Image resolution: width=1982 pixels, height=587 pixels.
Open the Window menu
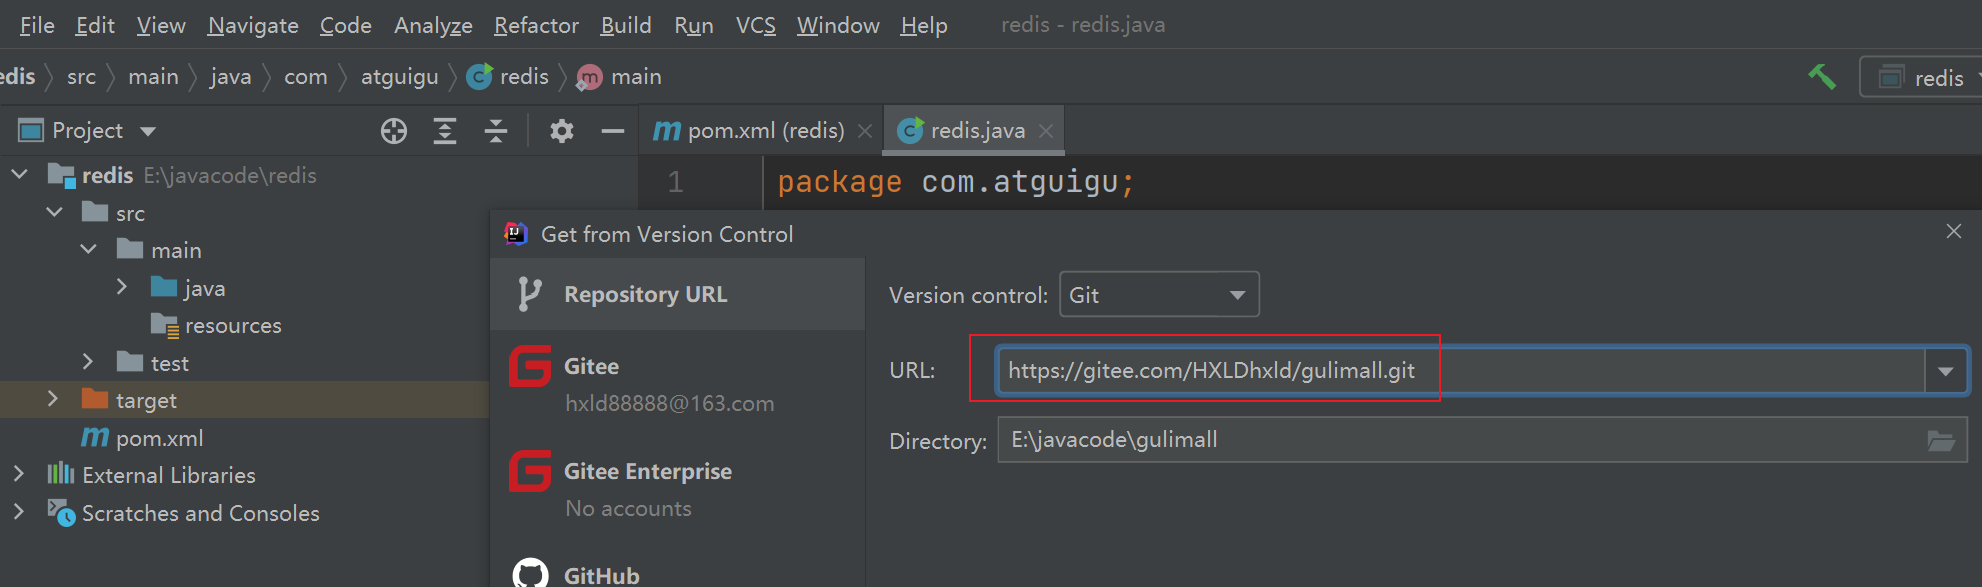pos(838,25)
